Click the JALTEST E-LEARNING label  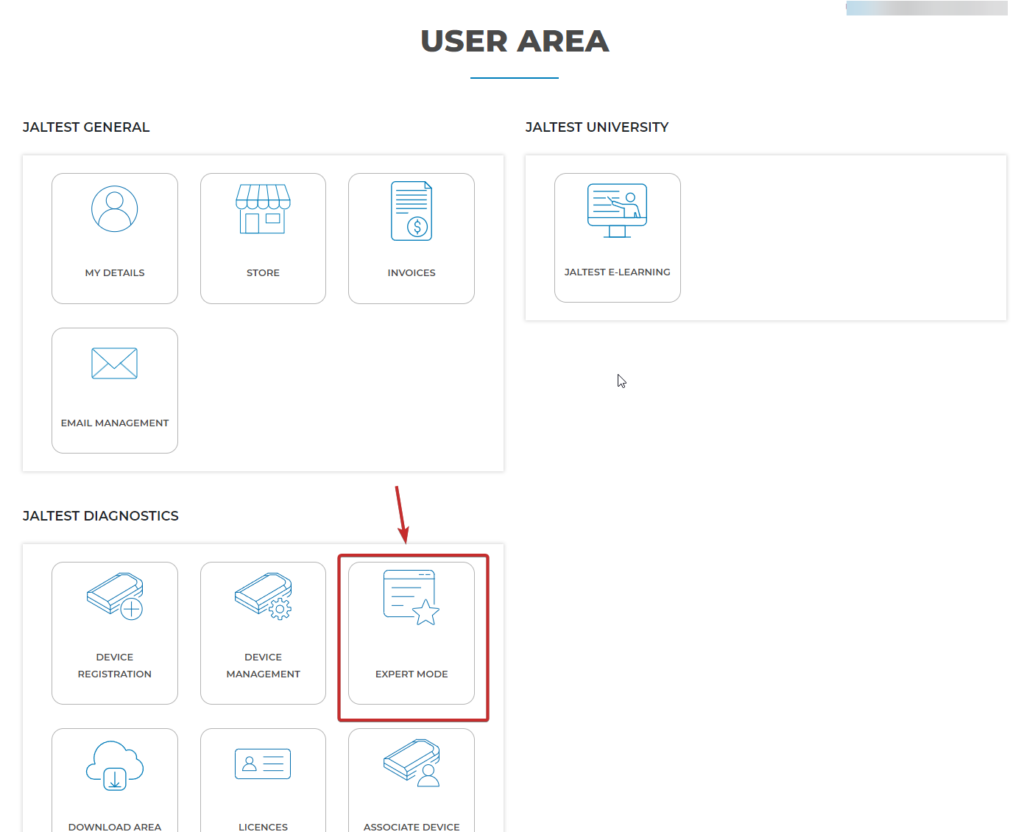(617, 272)
